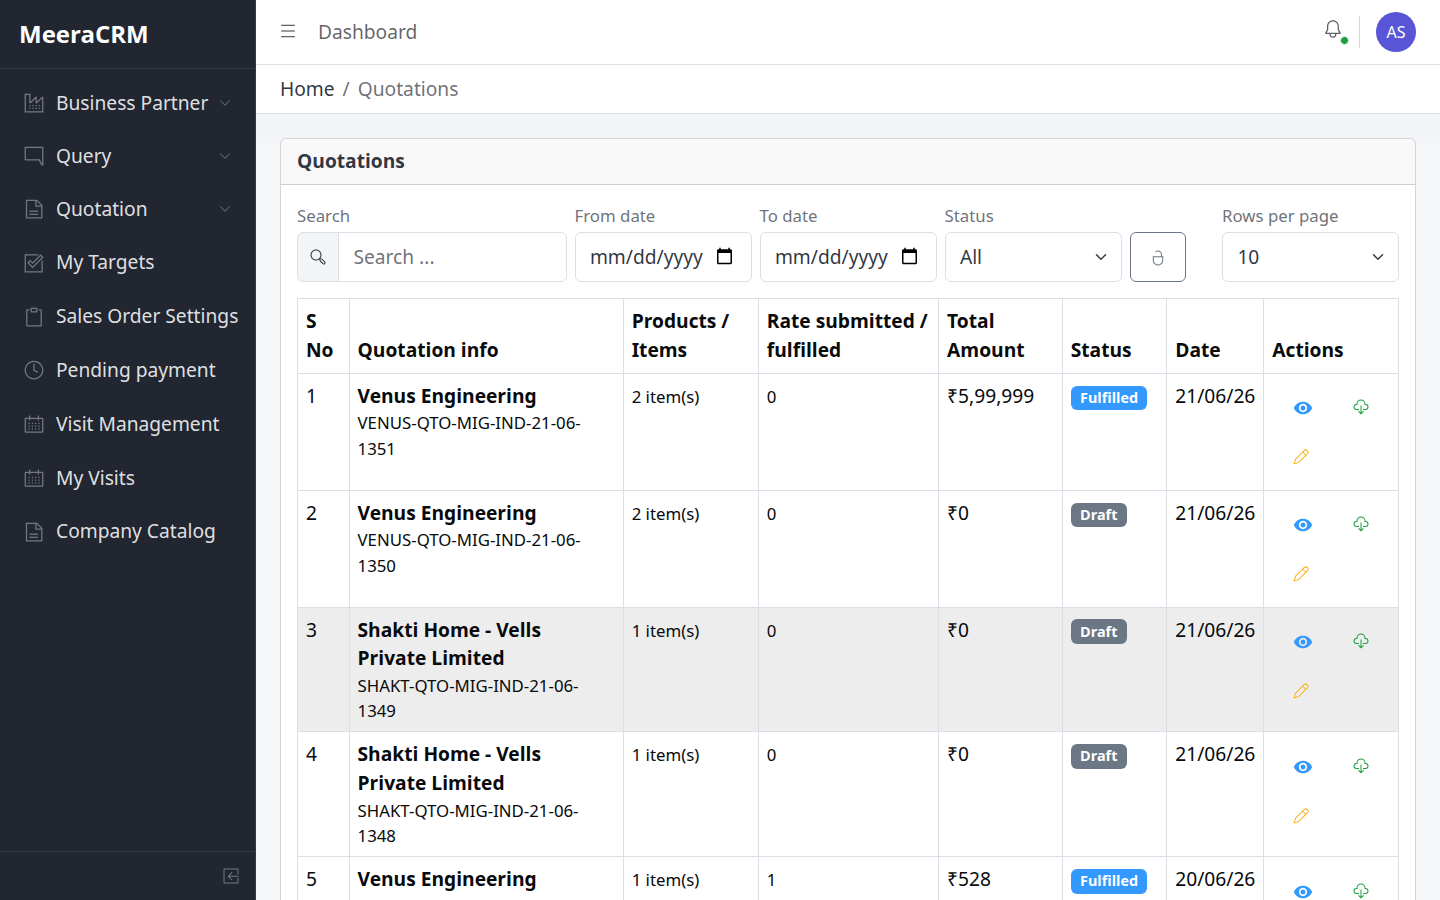Click the search magnifier icon

pos(318,257)
